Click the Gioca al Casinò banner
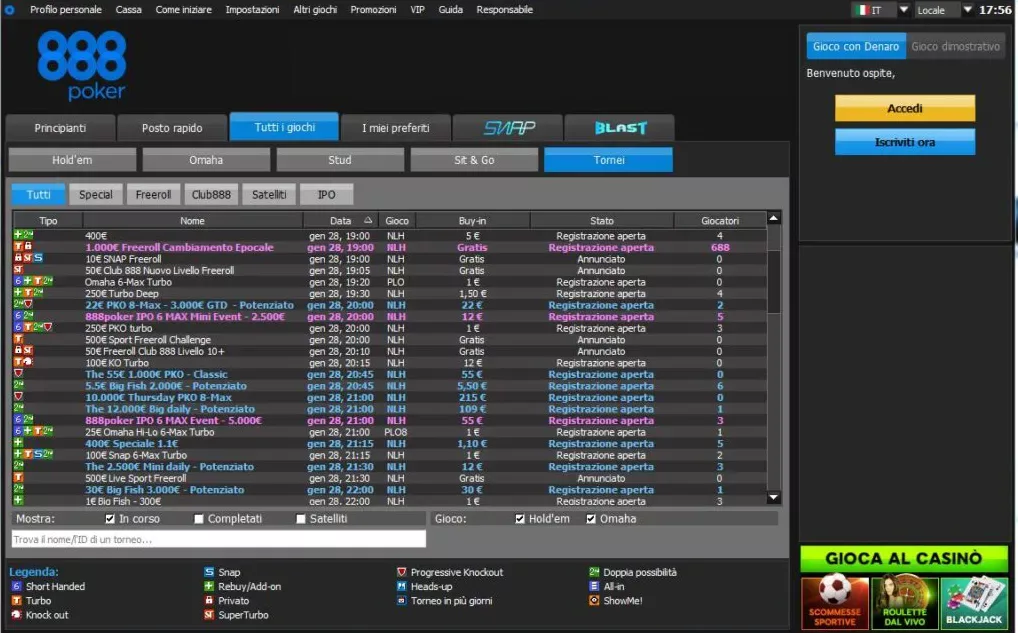The width and height of the screenshot is (1018, 633). pos(904,558)
